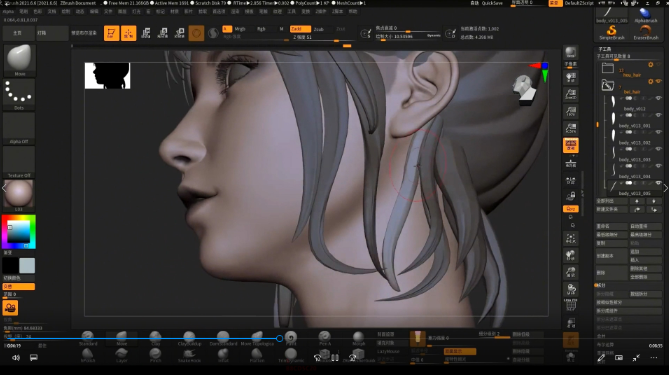Expand the left tray arrow
669x375 pixels.
point(4,188)
